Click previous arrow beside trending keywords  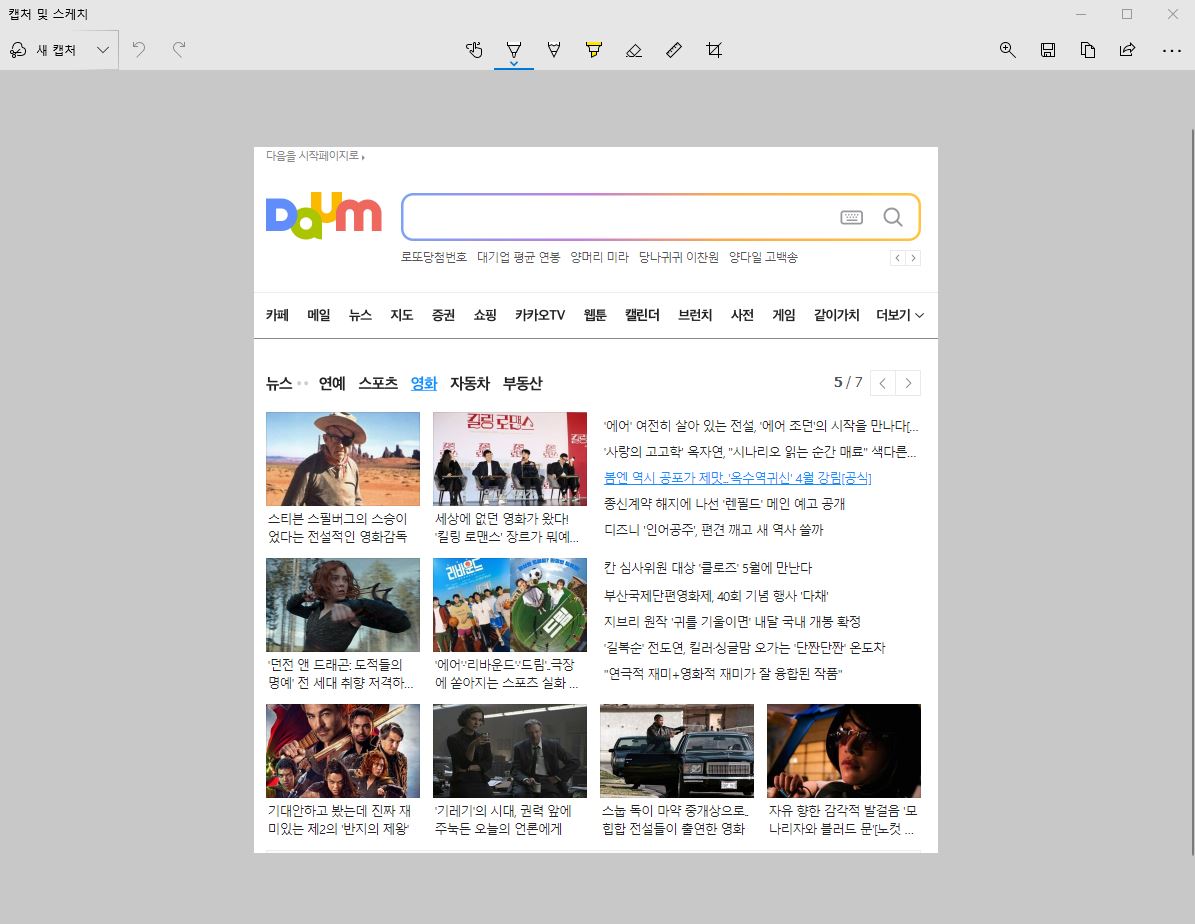(898, 258)
